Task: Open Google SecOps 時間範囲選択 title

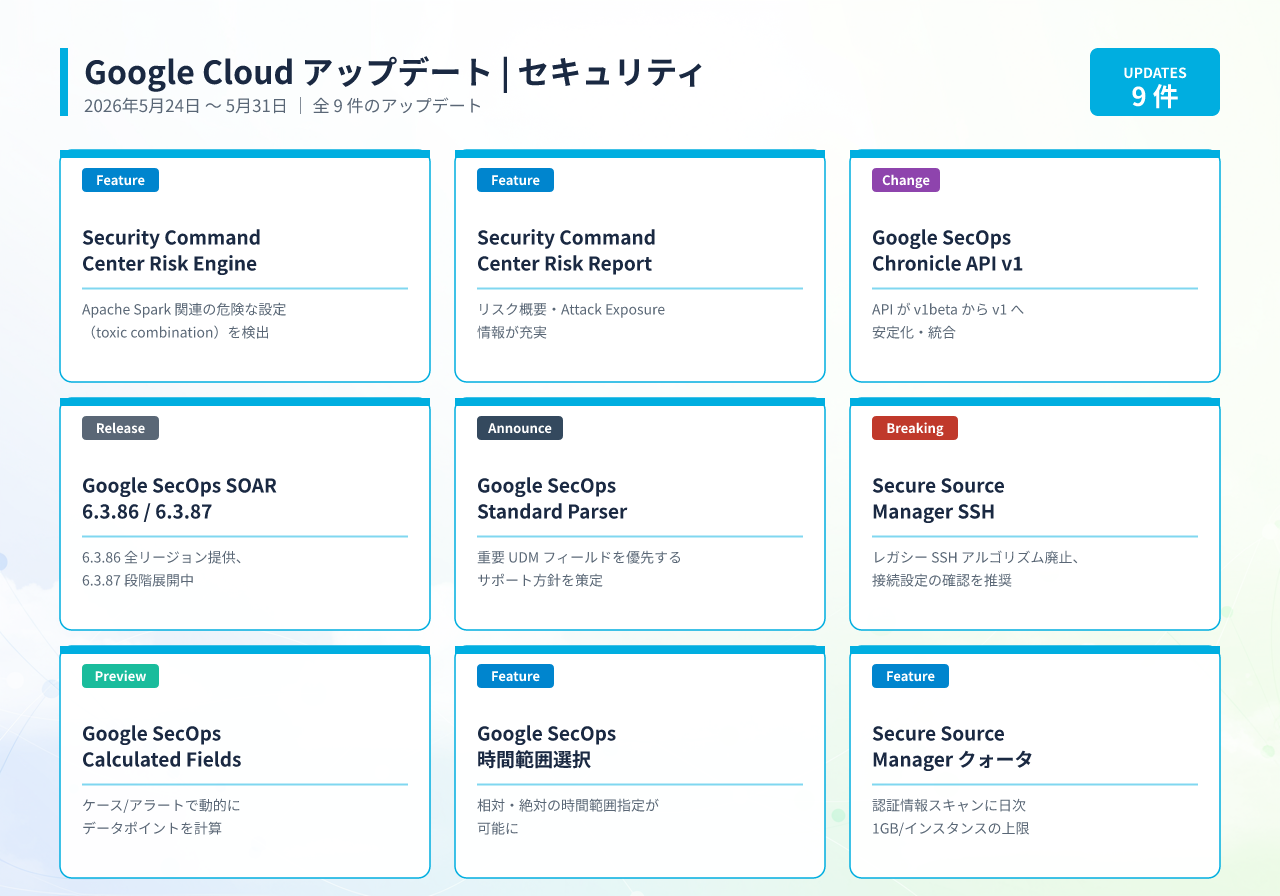Action: (547, 746)
